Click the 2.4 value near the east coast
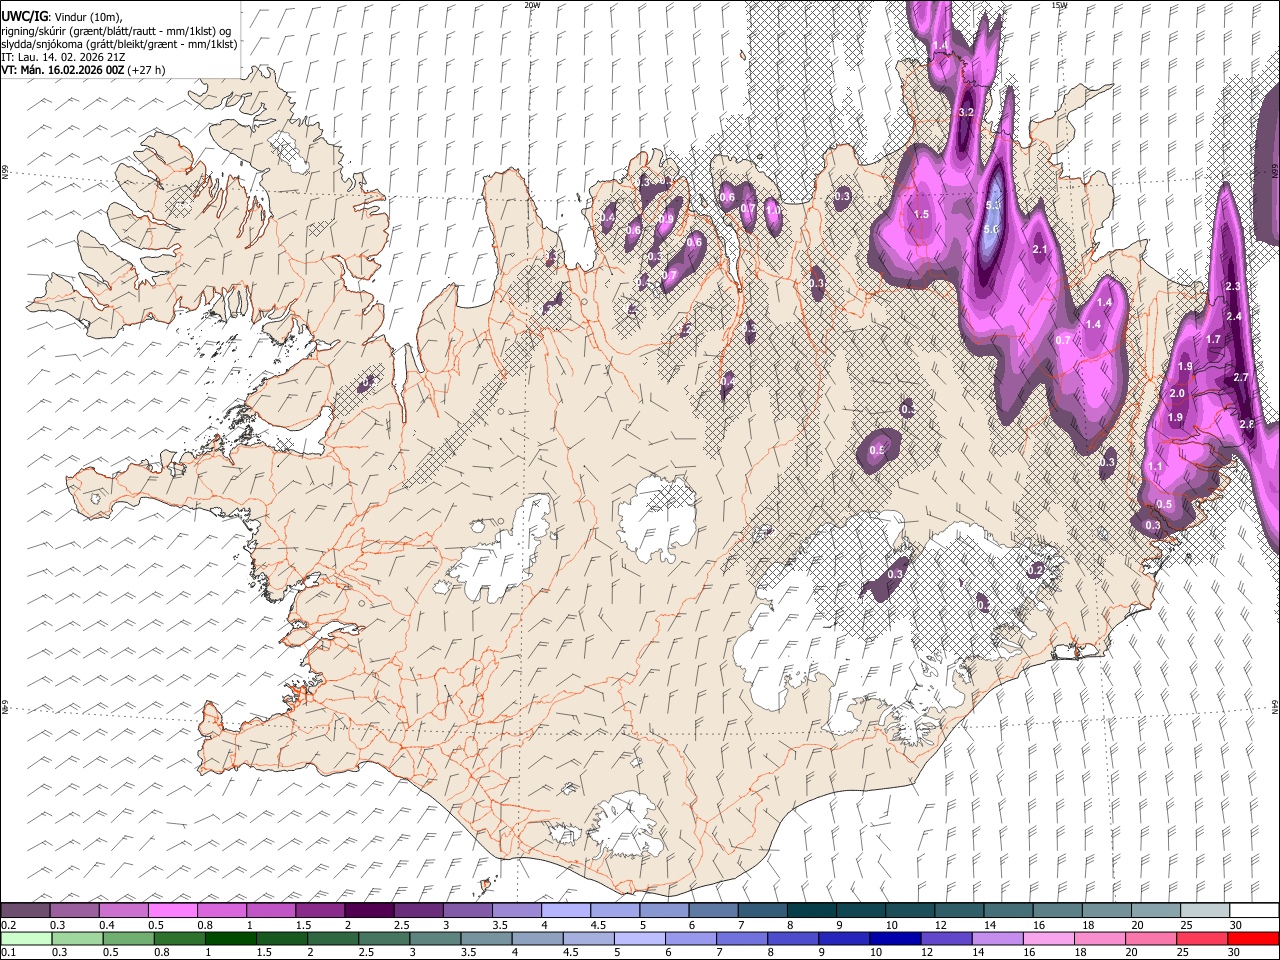This screenshot has width=1280, height=960. pos(1234,317)
